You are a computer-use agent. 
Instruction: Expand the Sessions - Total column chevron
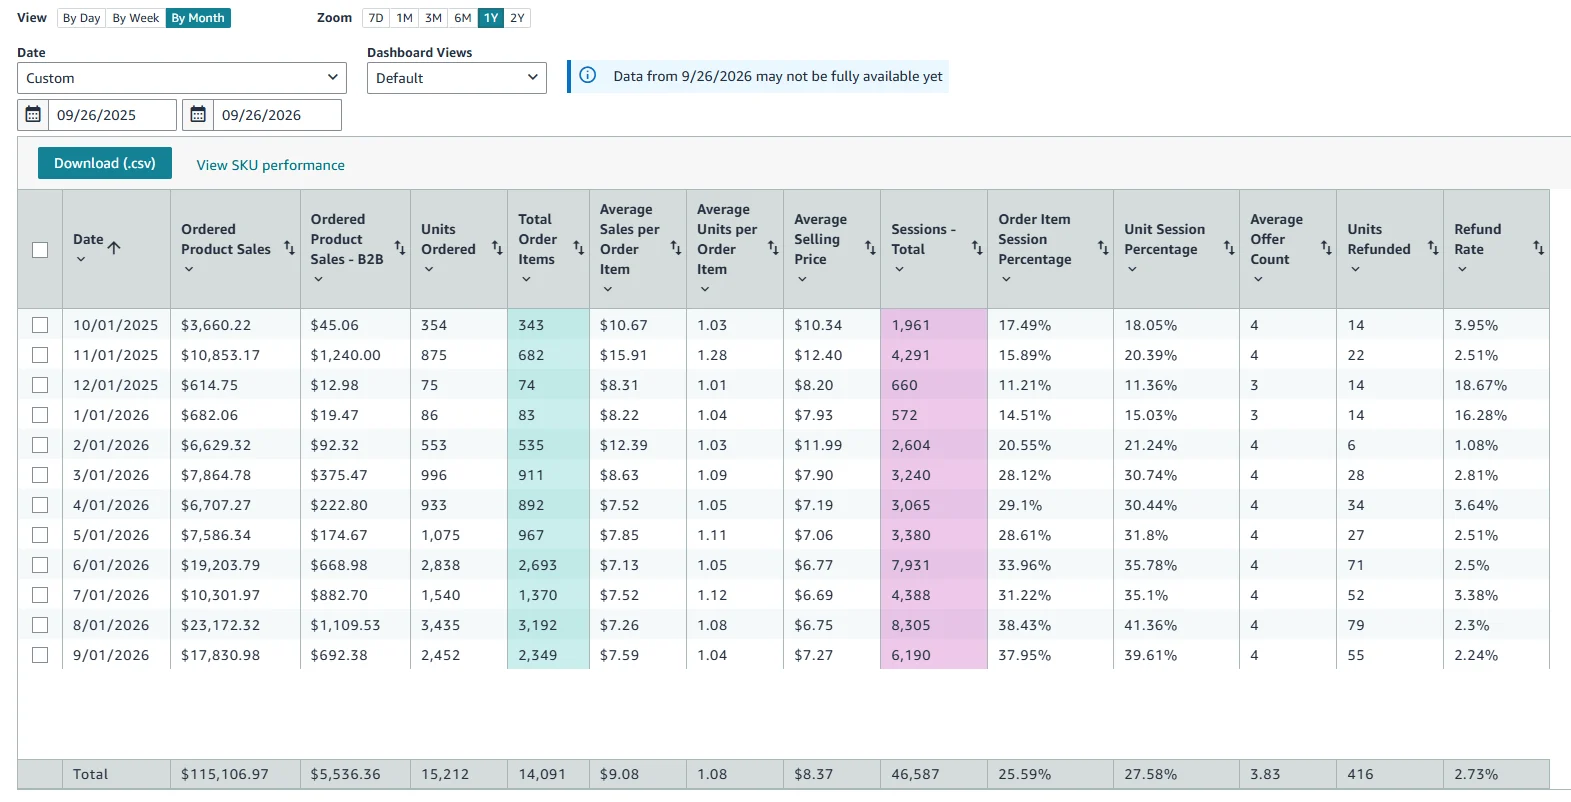[x=899, y=269]
